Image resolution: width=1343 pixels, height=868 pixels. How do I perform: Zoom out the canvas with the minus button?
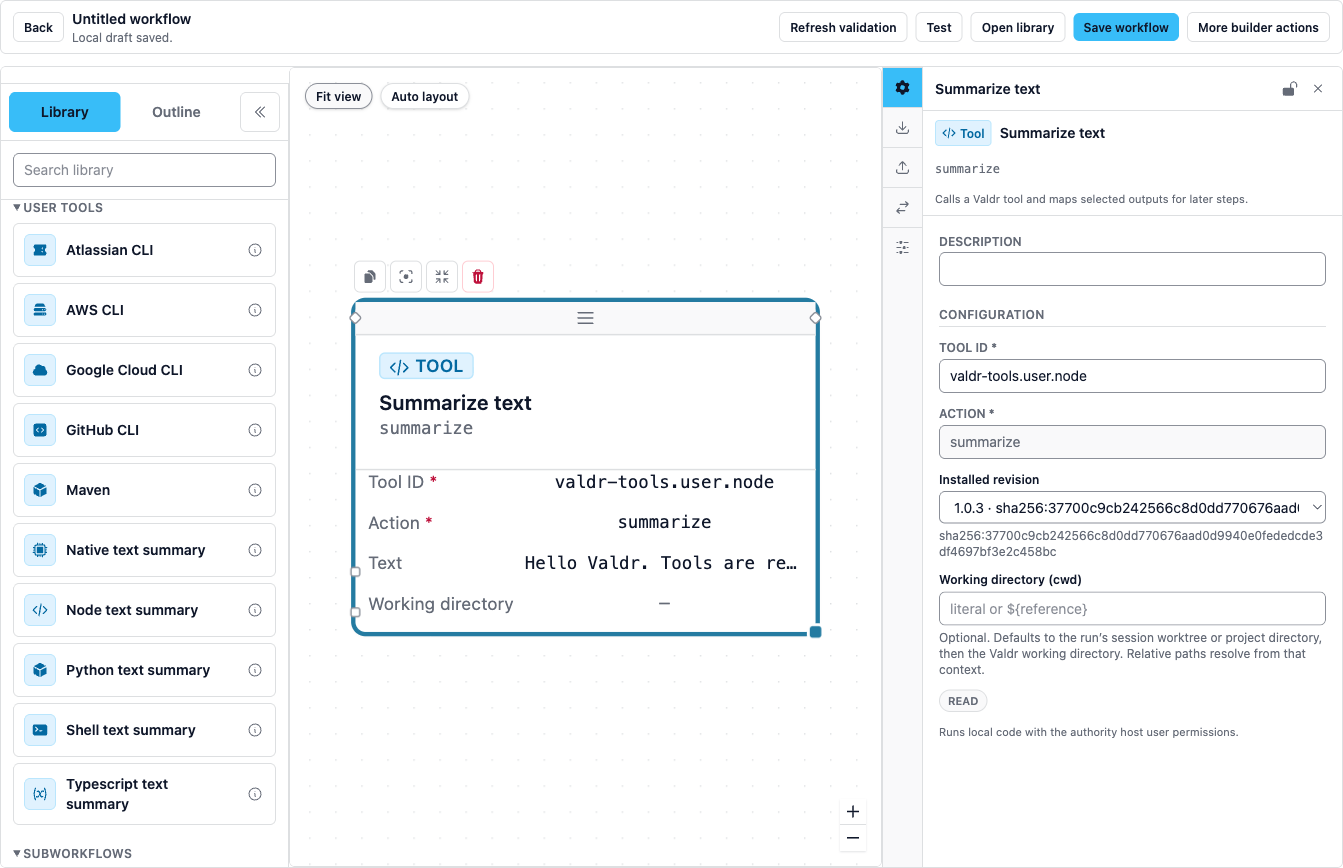pos(853,838)
